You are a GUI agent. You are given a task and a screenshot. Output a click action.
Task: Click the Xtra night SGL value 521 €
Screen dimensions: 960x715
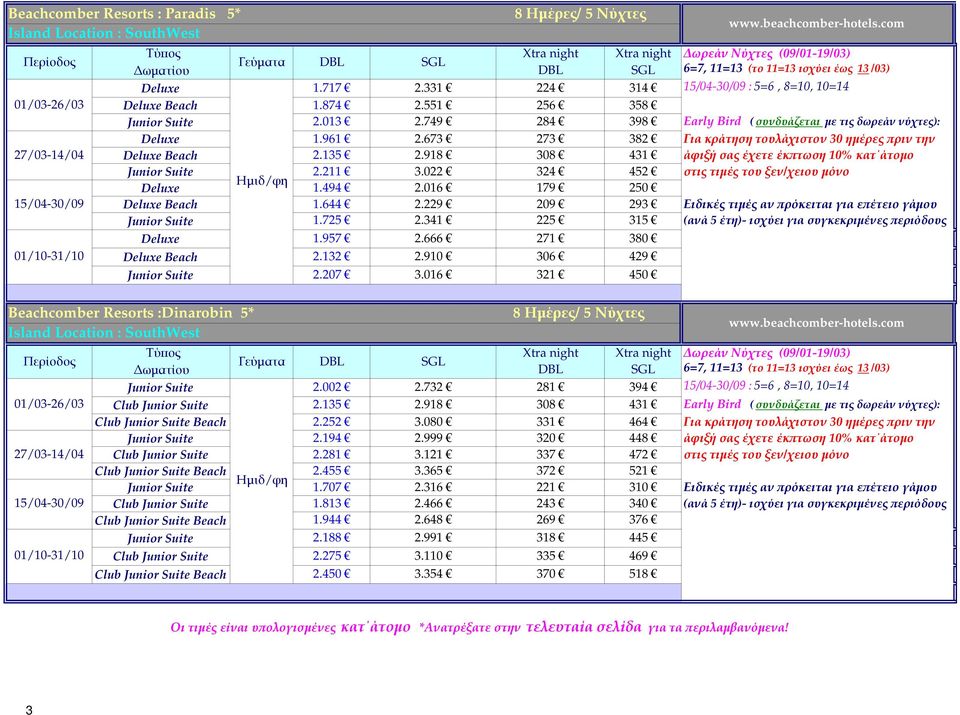coord(642,471)
